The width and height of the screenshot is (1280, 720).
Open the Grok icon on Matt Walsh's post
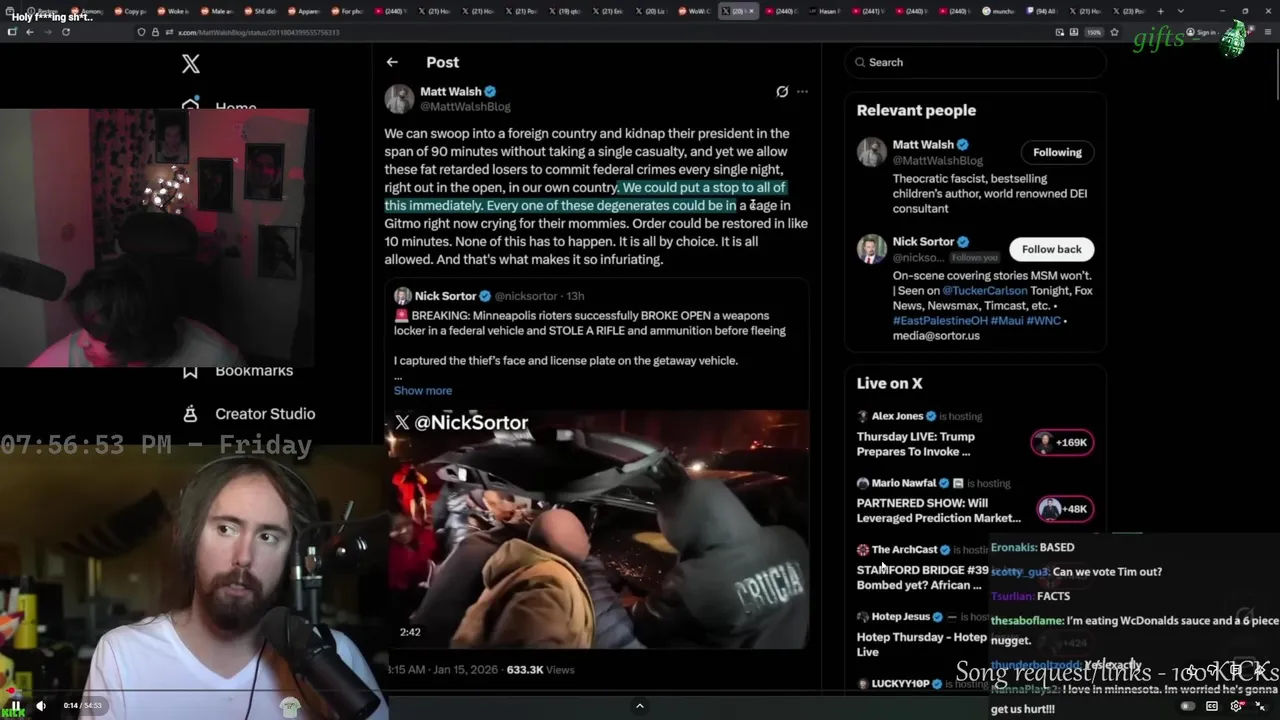pos(782,91)
